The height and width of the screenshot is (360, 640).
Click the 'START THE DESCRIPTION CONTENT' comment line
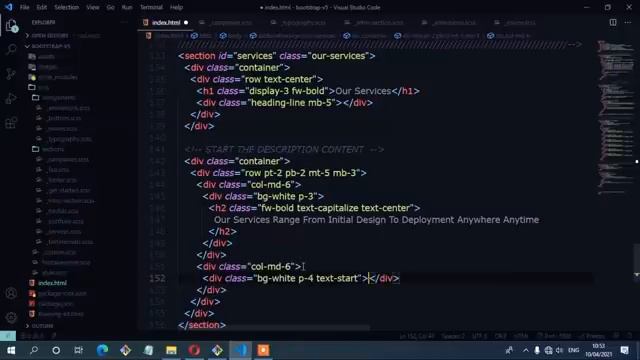(284, 149)
